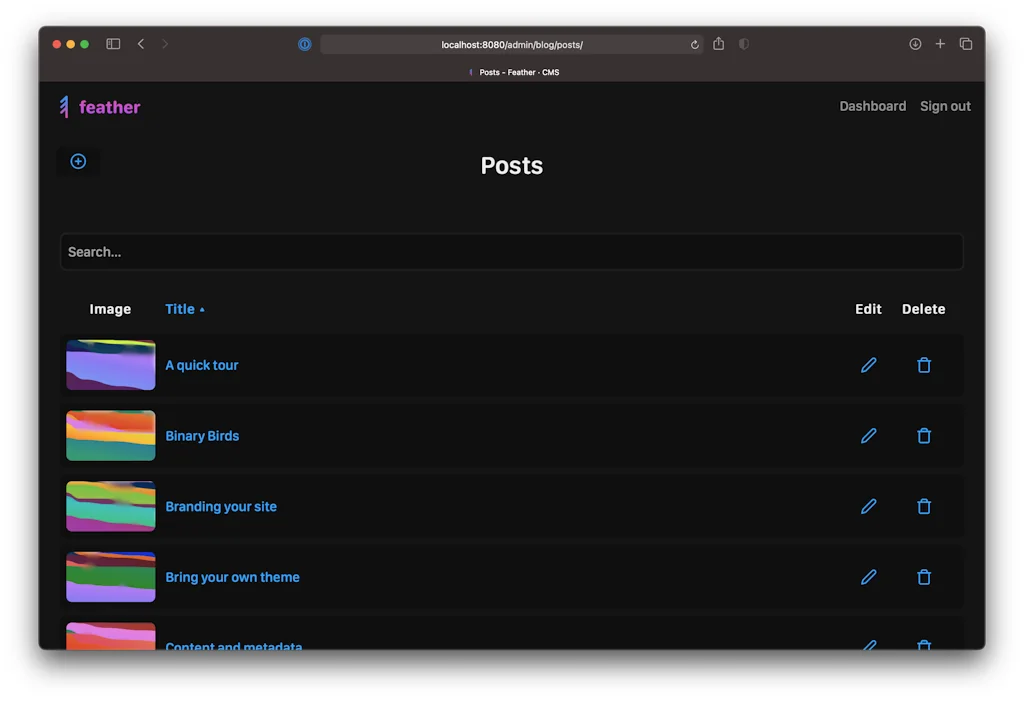Add a new post with the plus icon
Viewport: 1024px width, 701px height.
coord(78,161)
